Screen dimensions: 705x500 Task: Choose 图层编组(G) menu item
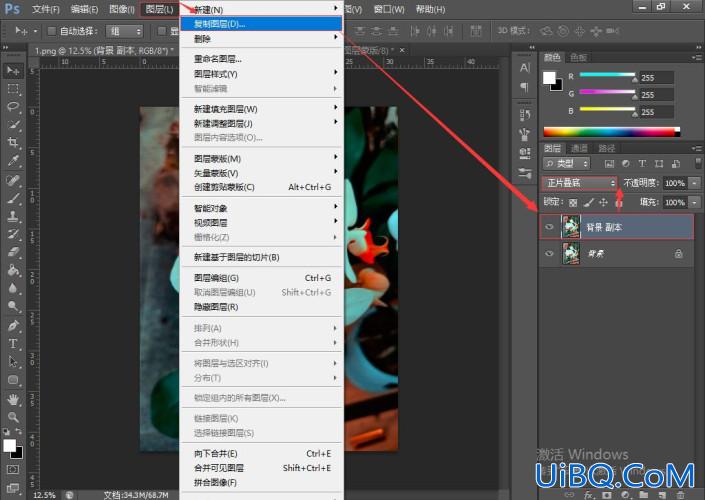(261, 278)
